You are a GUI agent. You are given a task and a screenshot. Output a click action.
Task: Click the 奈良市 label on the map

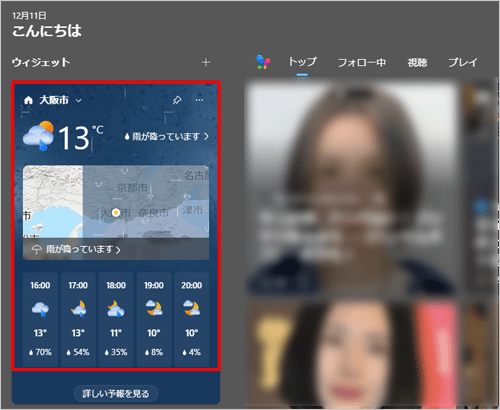pyautogui.click(x=153, y=213)
